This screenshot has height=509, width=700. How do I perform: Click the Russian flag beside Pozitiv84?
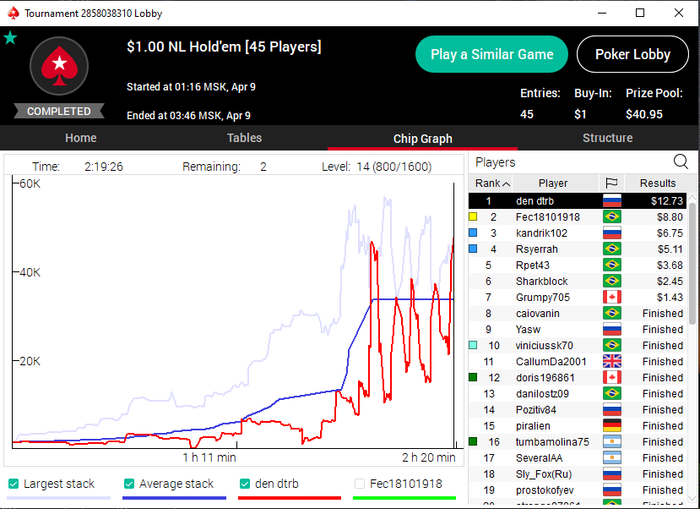pyautogui.click(x=612, y=410)
